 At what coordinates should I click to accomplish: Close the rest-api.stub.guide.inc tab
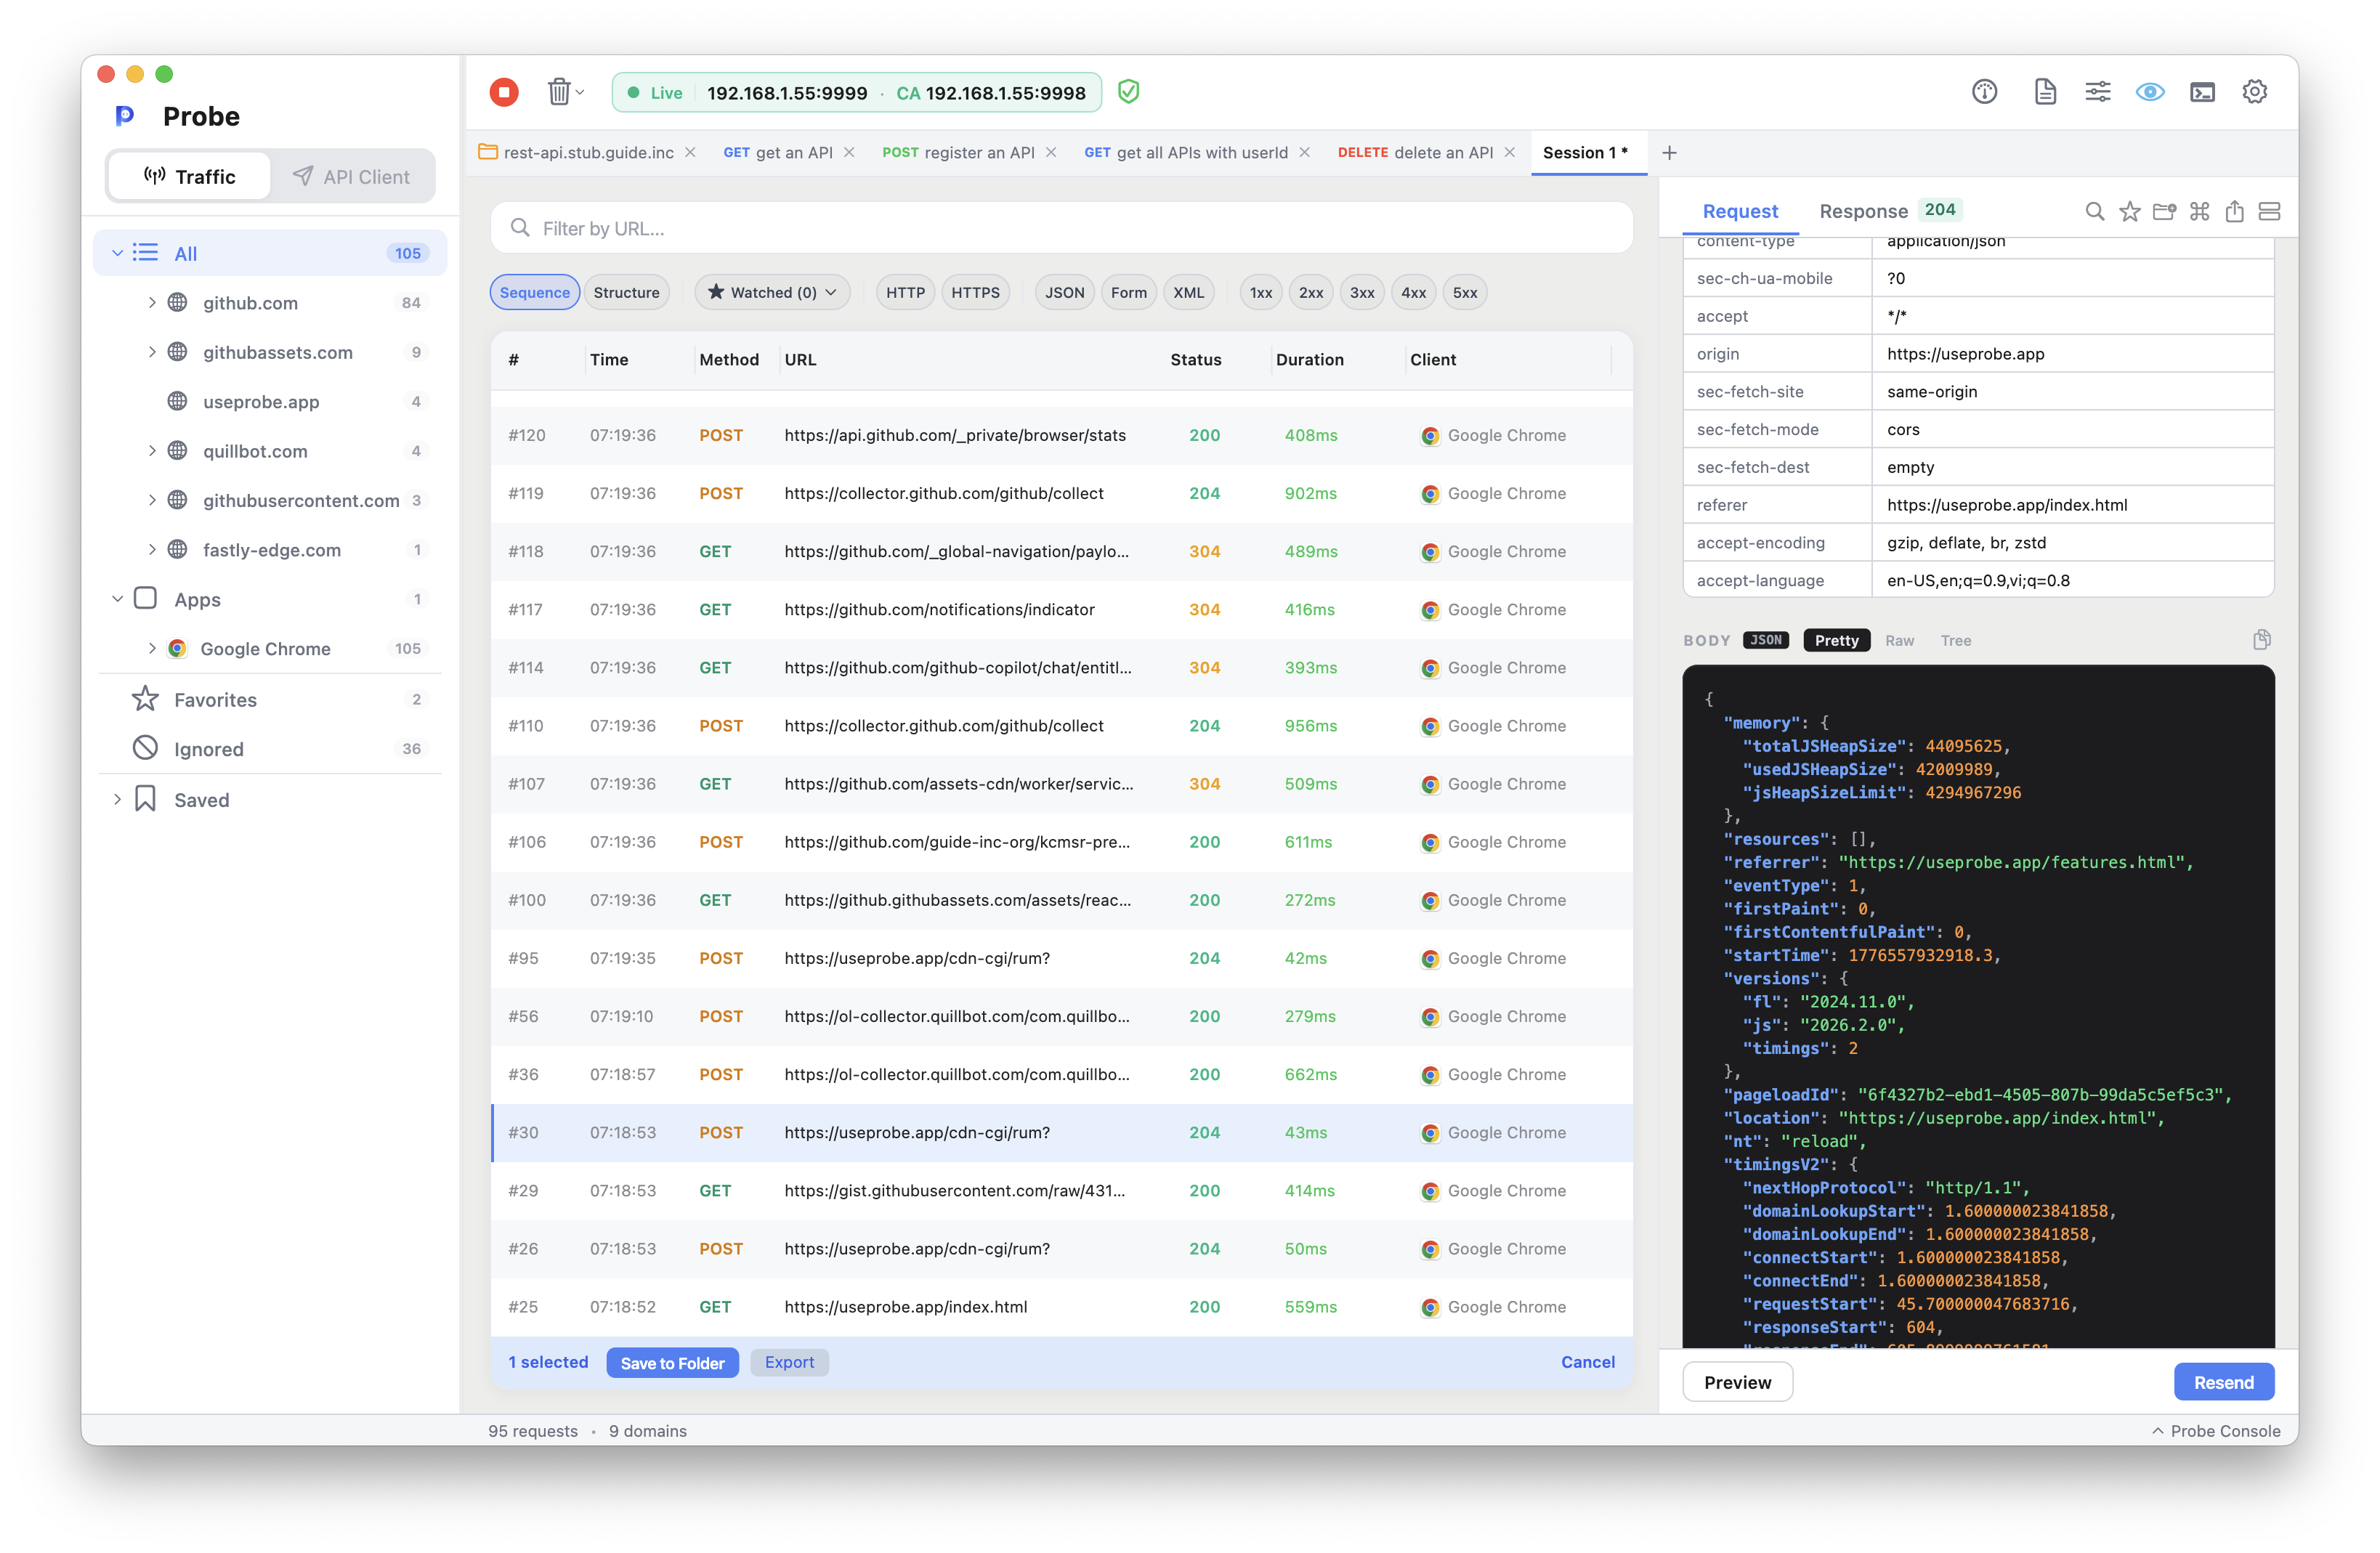690,153
